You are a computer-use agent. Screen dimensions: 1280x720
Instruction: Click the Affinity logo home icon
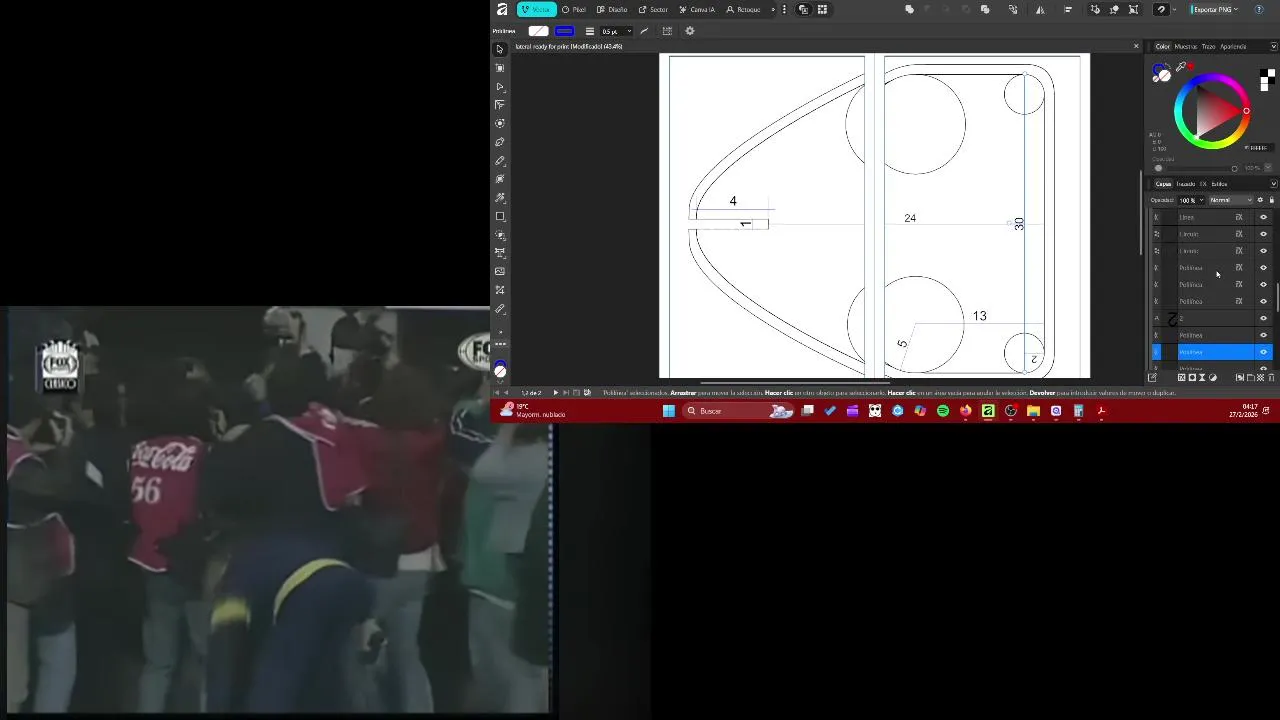[502, 9]
